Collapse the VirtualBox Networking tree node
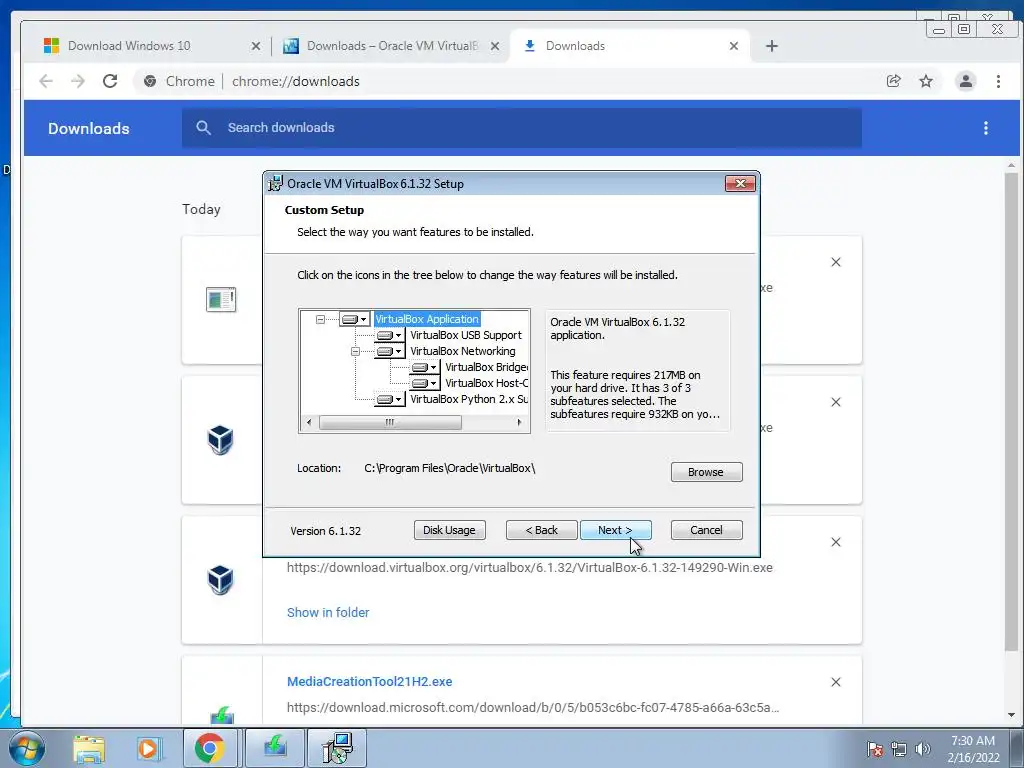 point(355,351)
